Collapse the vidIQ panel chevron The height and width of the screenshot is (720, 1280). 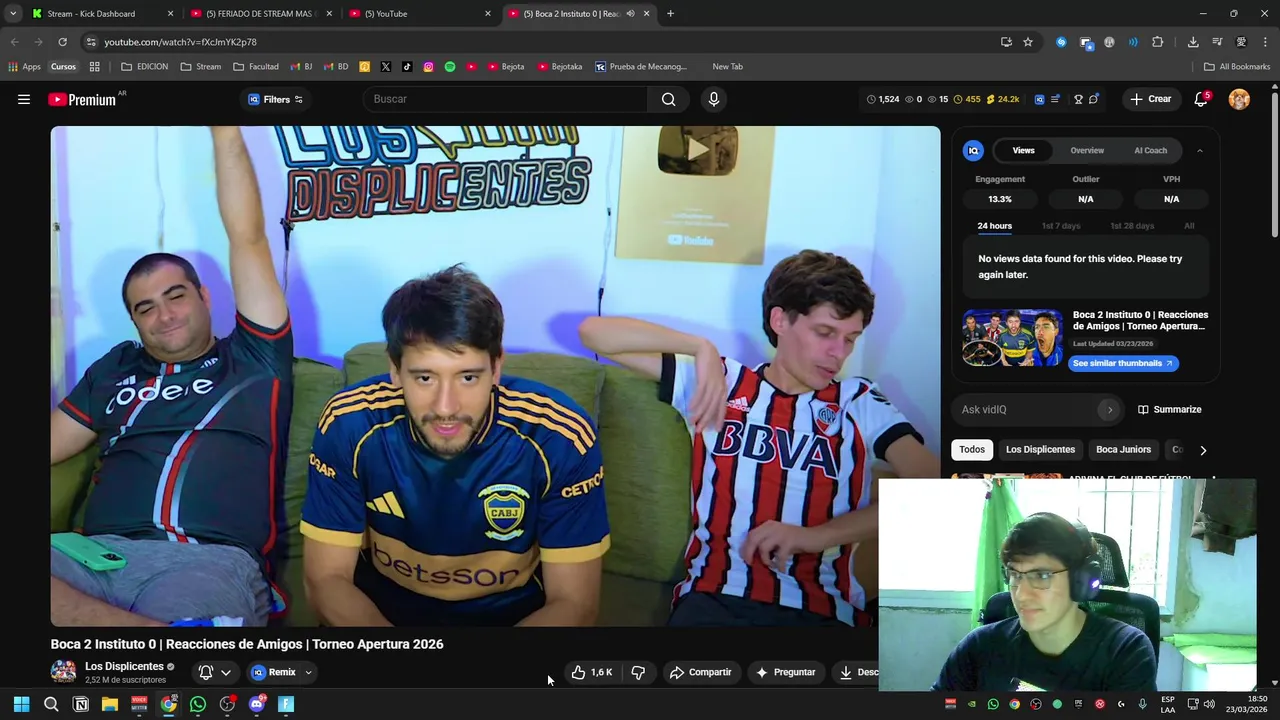point(1199,150)
